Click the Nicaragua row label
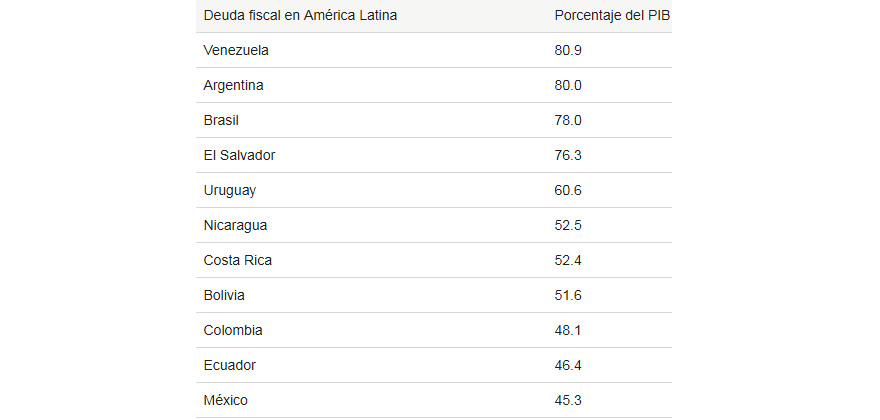880x420 pixels. click(x=235, y=225)
